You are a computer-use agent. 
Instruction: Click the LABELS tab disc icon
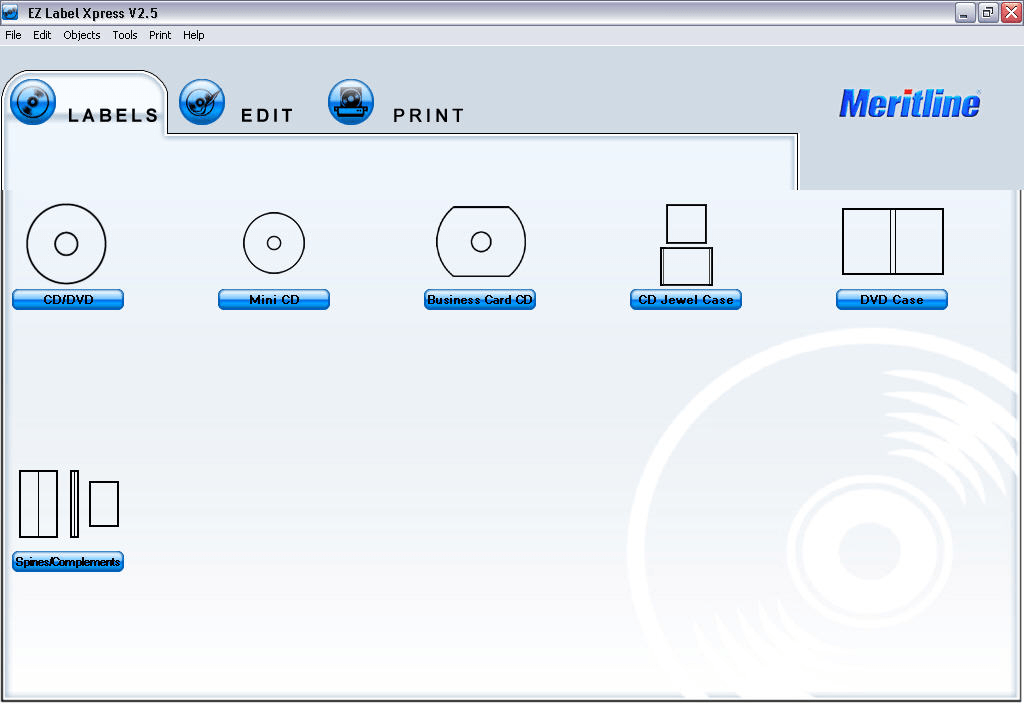(x=32, y=101)
